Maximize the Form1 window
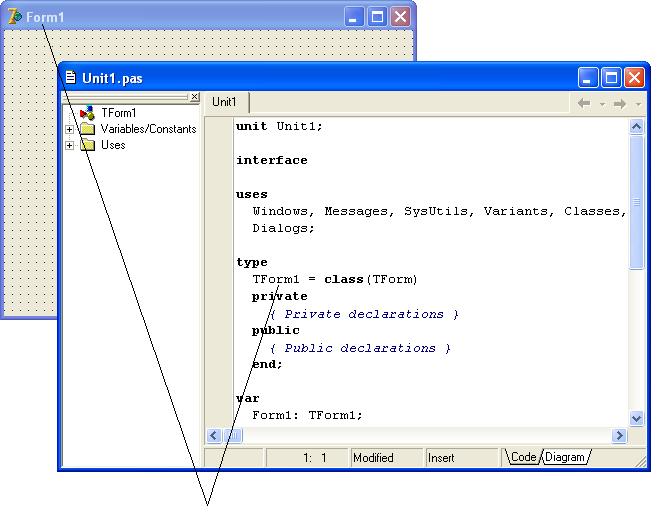 click(x=377, y=17)
